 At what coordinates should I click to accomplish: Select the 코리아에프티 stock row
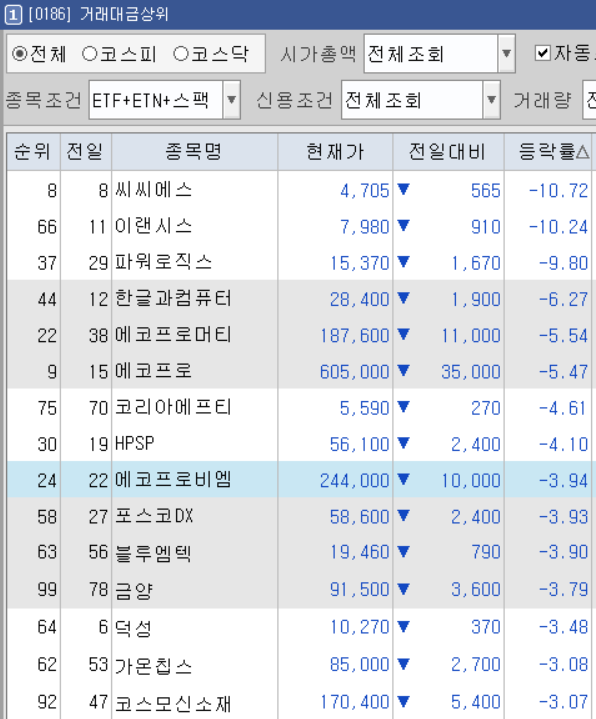point(299,407)
